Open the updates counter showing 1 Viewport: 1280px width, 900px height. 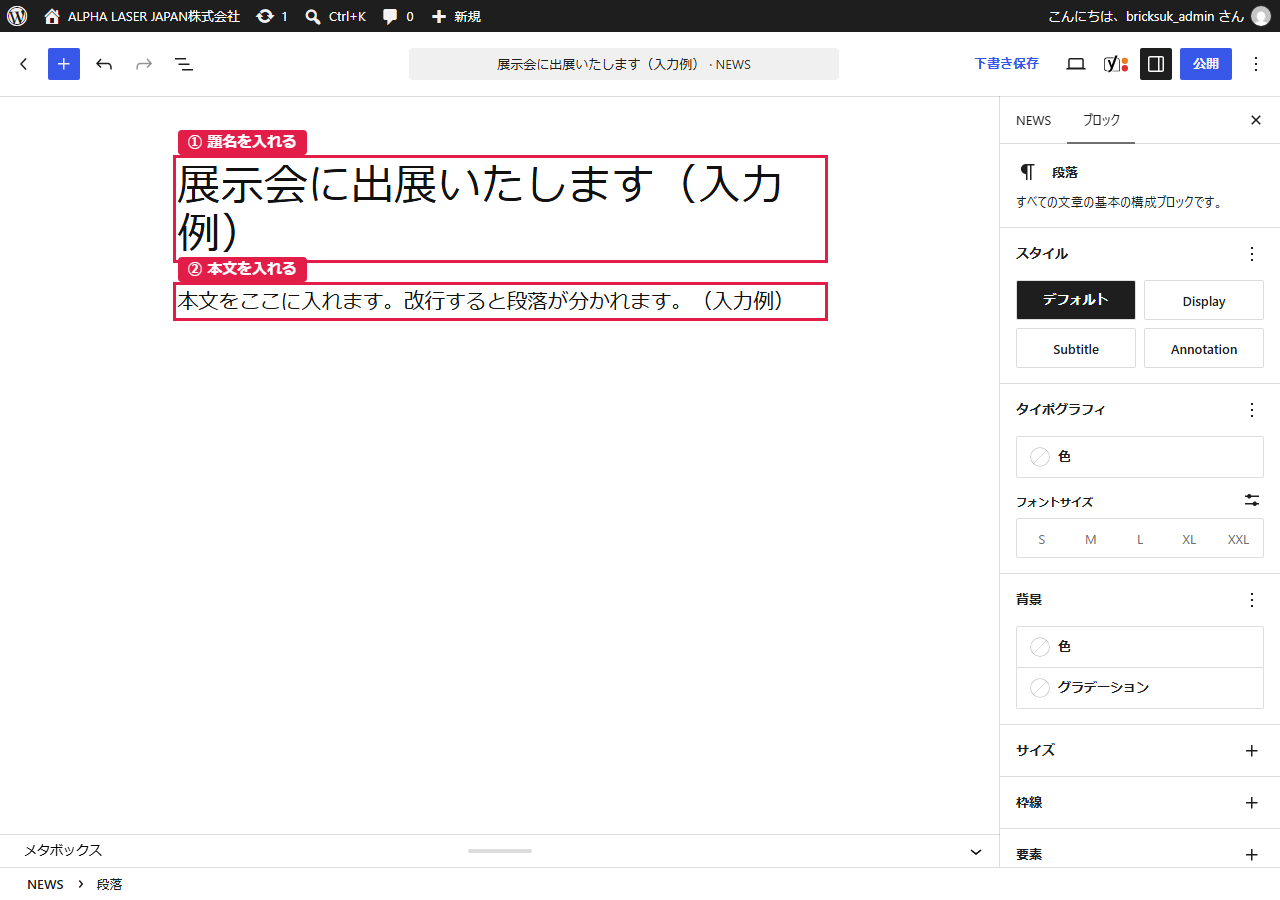pyautogui.click(x=272, y=16)
